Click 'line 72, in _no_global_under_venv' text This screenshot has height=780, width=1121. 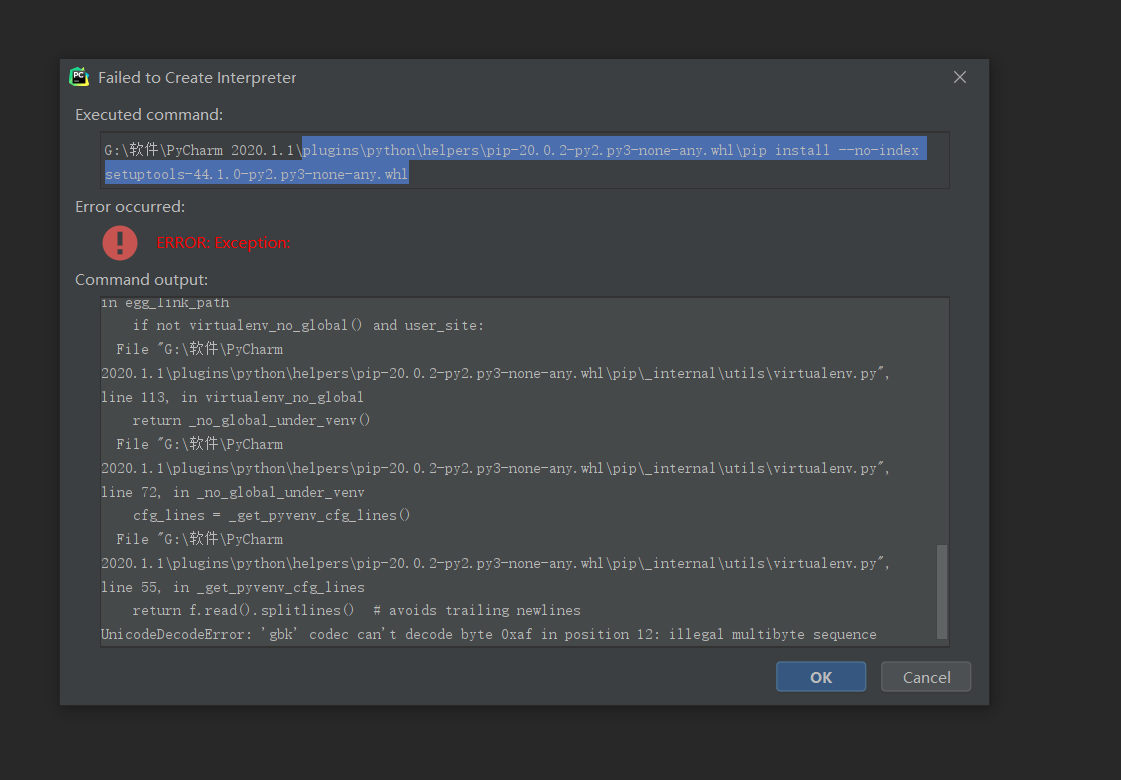pyautogui.click(x=232, y=492)
